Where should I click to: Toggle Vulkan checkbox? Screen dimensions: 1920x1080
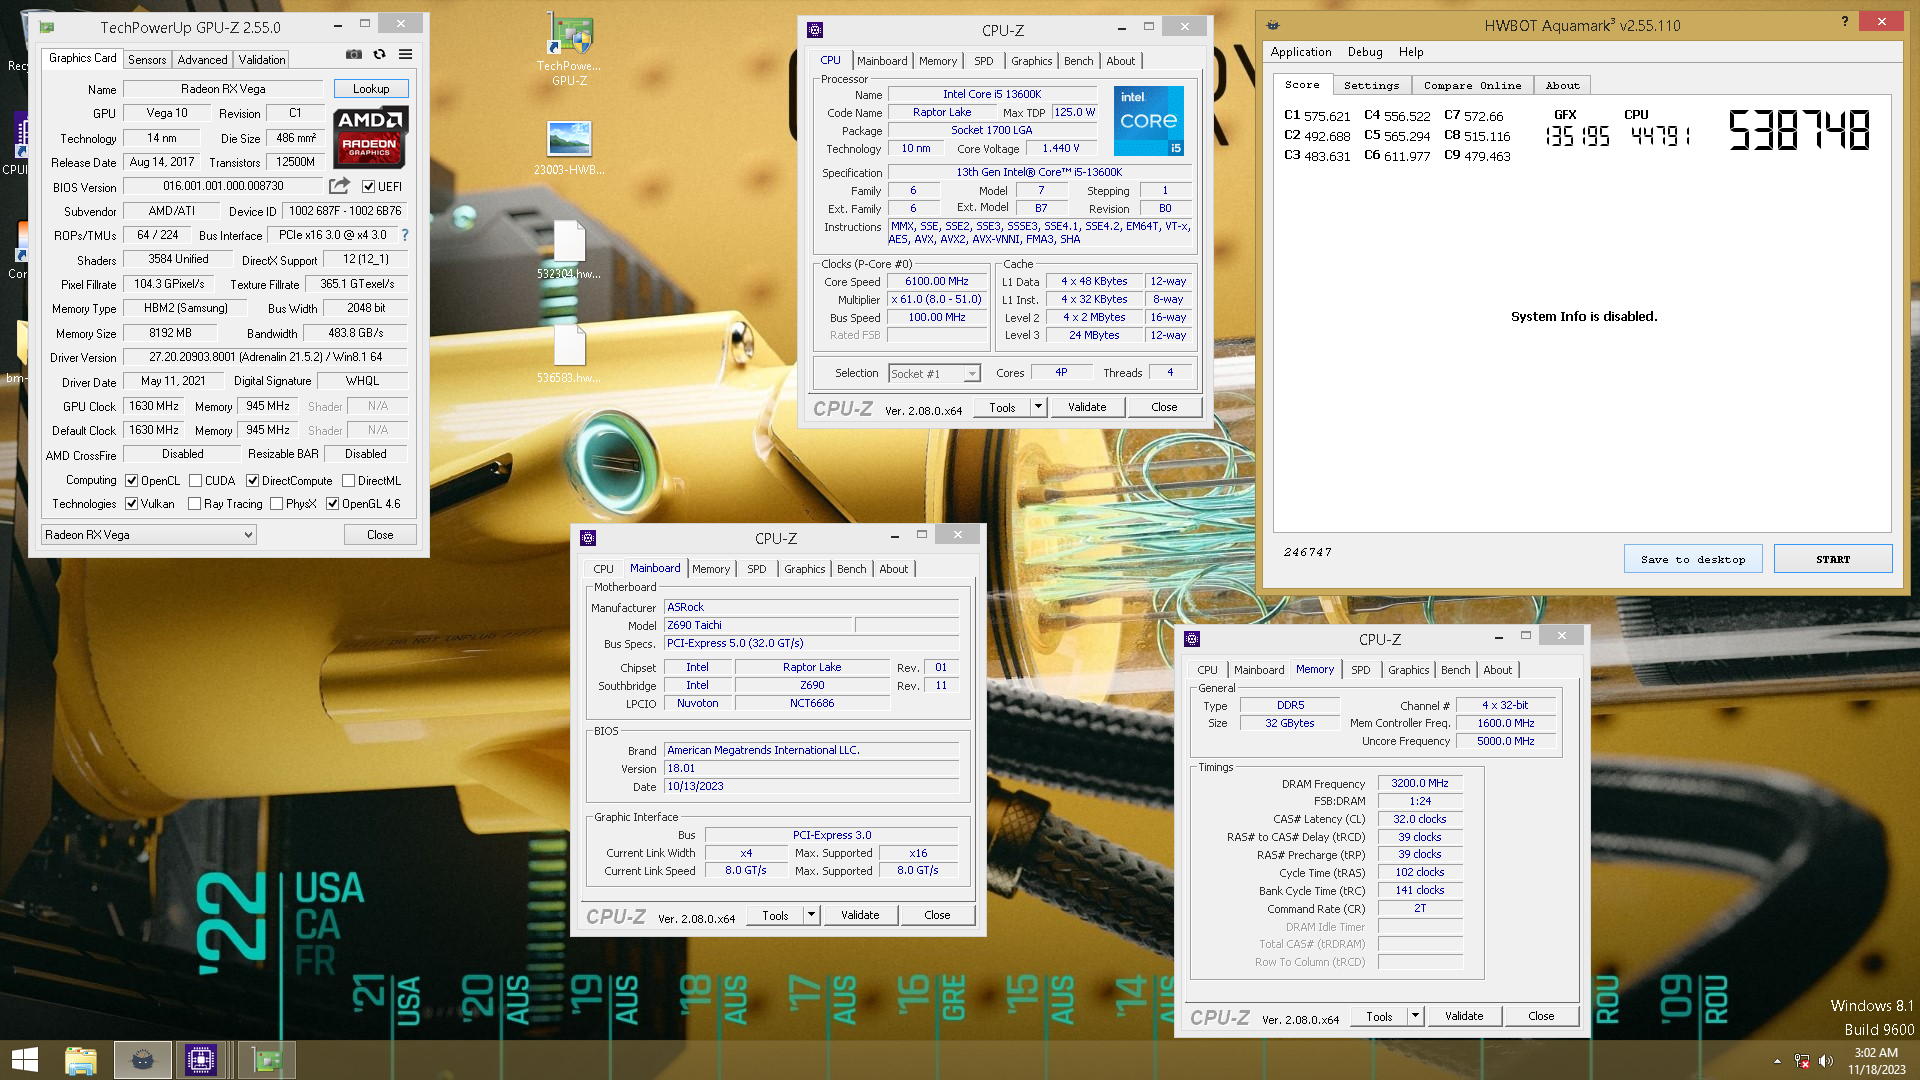pyautogui.click(x=131, y=504)
